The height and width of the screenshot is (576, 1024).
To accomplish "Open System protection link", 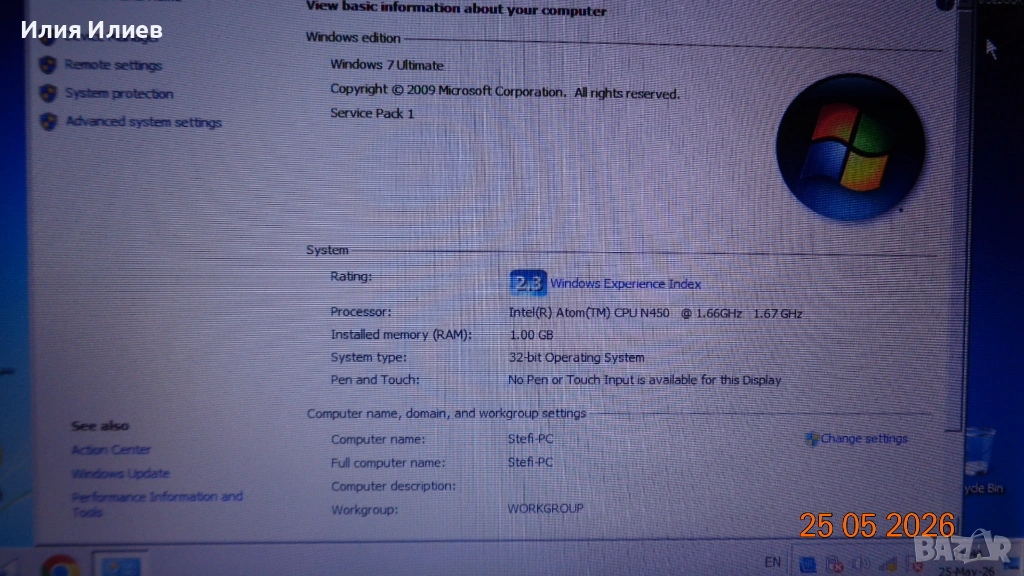I will click(119, 93).
